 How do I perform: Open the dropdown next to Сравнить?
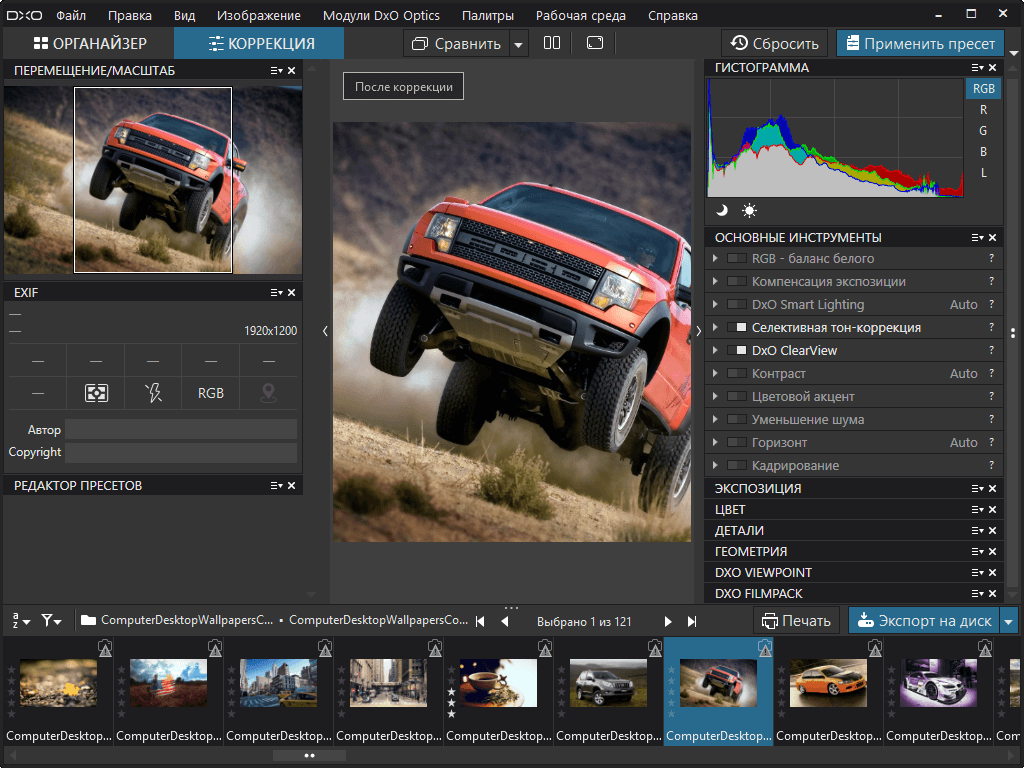click(x=517, y=43)
